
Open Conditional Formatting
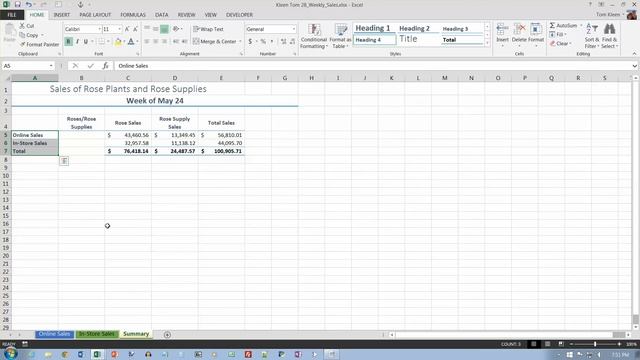click(313, 36)
